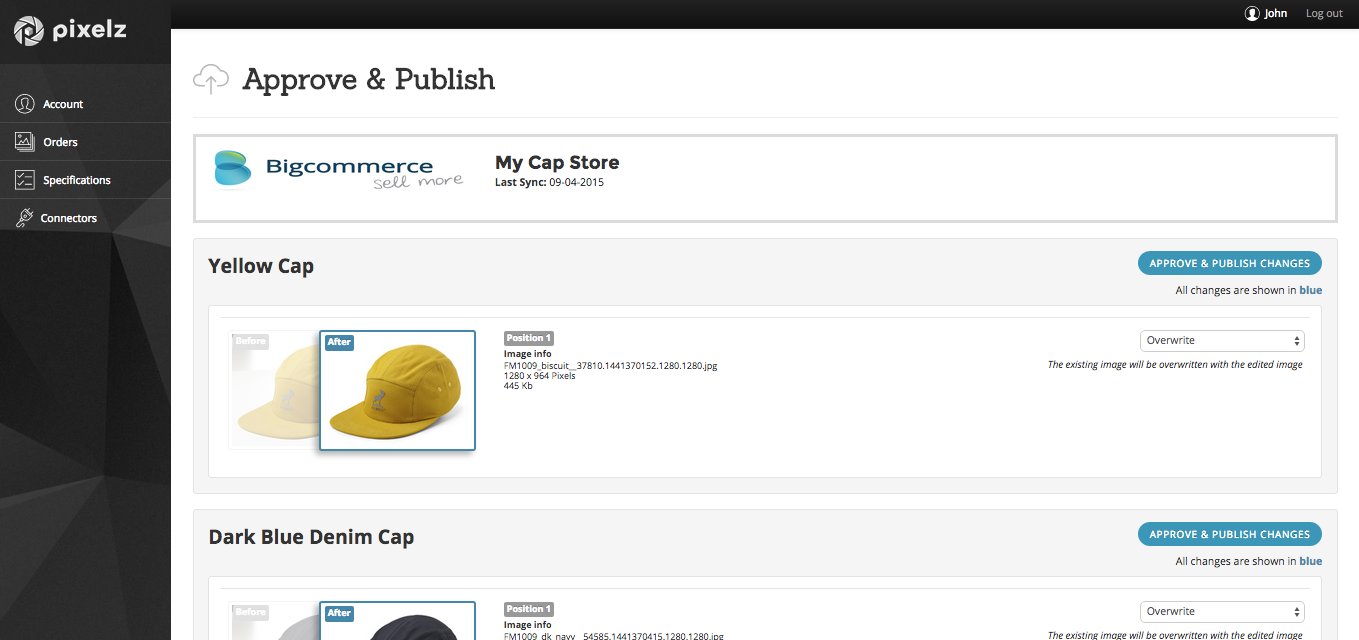Approve & Publish Changes for Yellow Cap
The height and width of the screenshot is (640, 1359).
(1229, 264)
